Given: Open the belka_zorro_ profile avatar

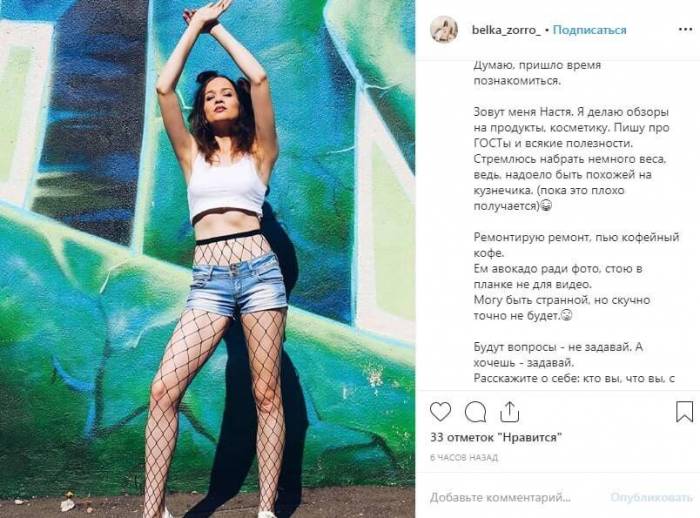Looking at the screenshot, I should tap(443, 29).
